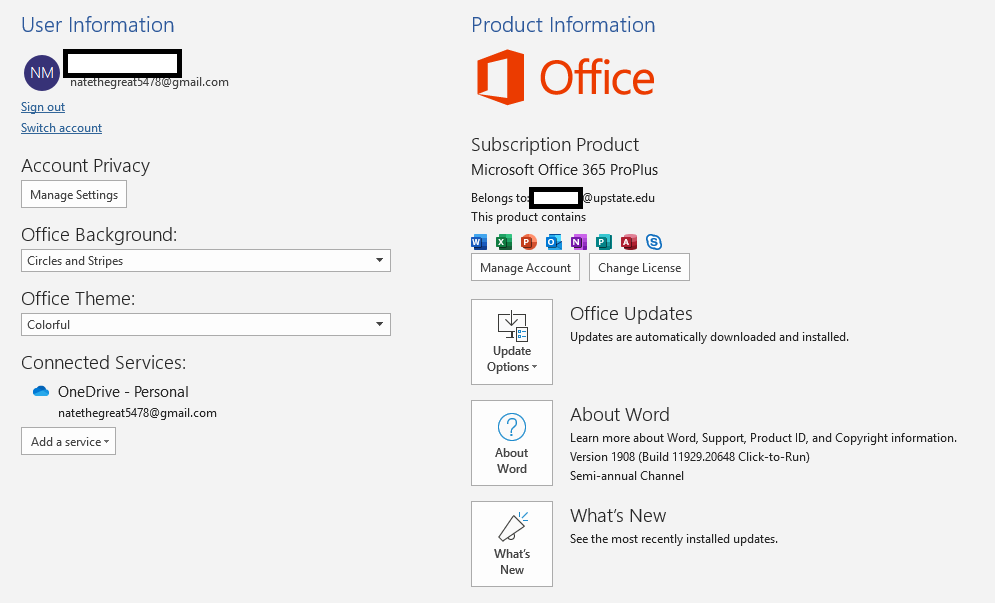Click the Office logo
995x603 pixels.
[x=565, y=77]
